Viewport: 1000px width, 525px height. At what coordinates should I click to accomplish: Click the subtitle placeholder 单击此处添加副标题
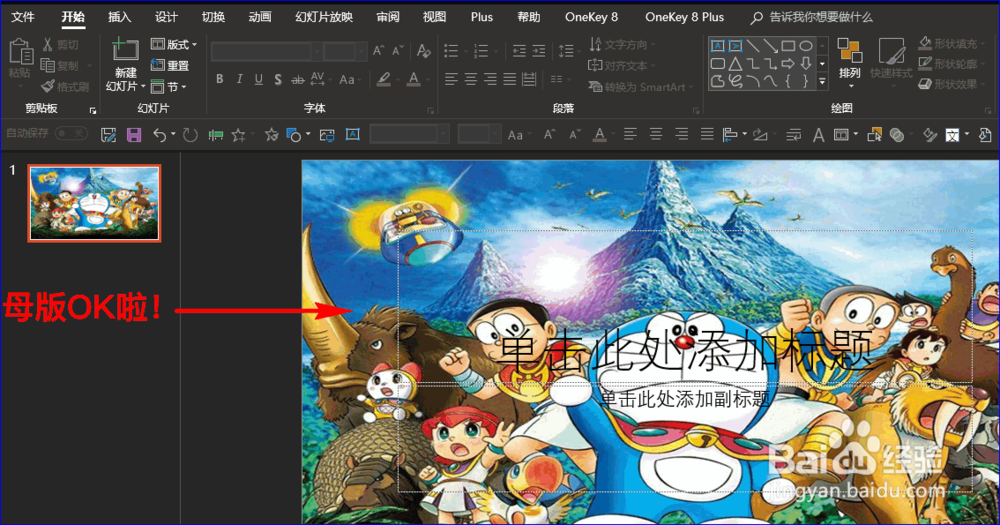(684, 399)
